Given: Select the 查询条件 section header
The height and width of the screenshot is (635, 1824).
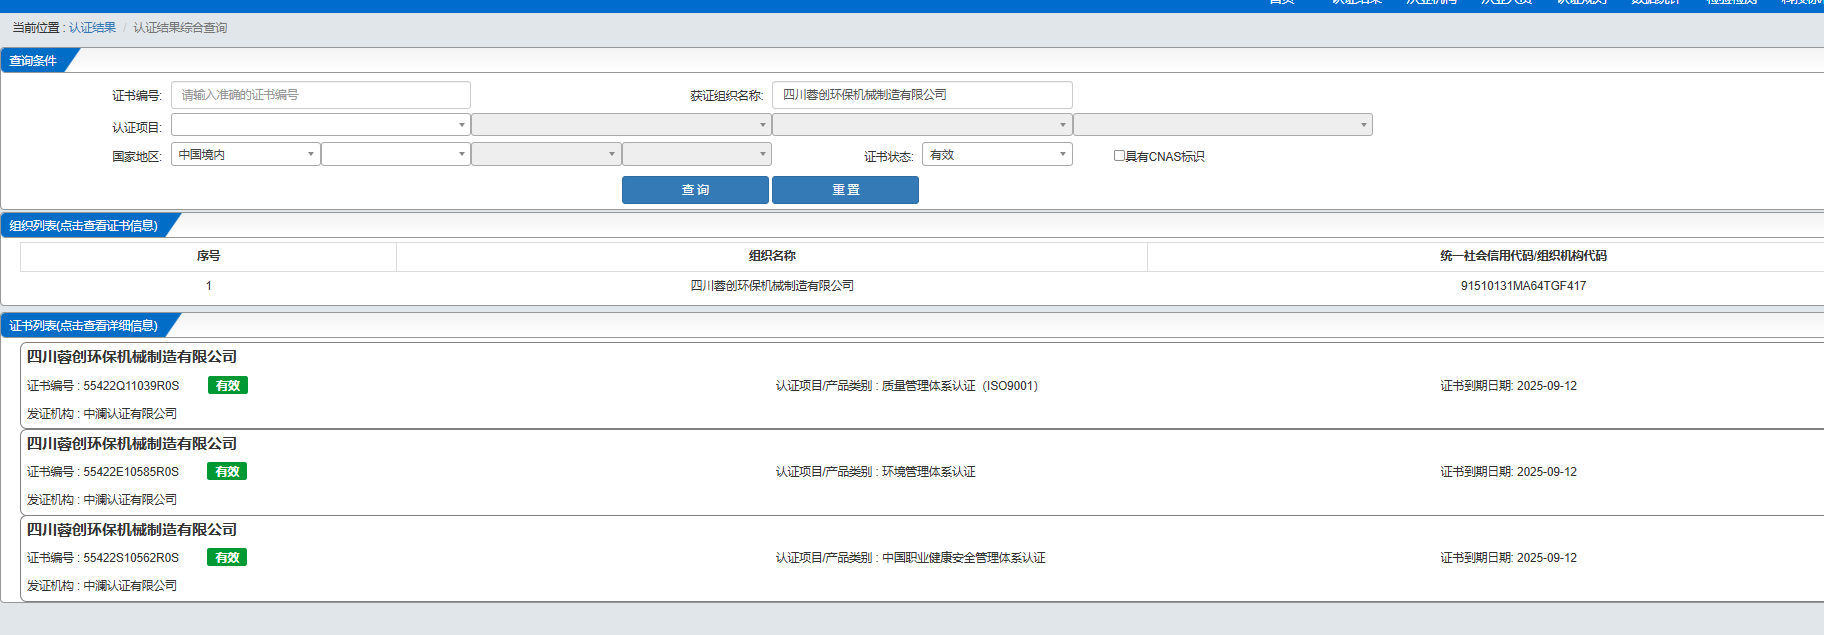Looking at the screenshot, I should 33,61.
